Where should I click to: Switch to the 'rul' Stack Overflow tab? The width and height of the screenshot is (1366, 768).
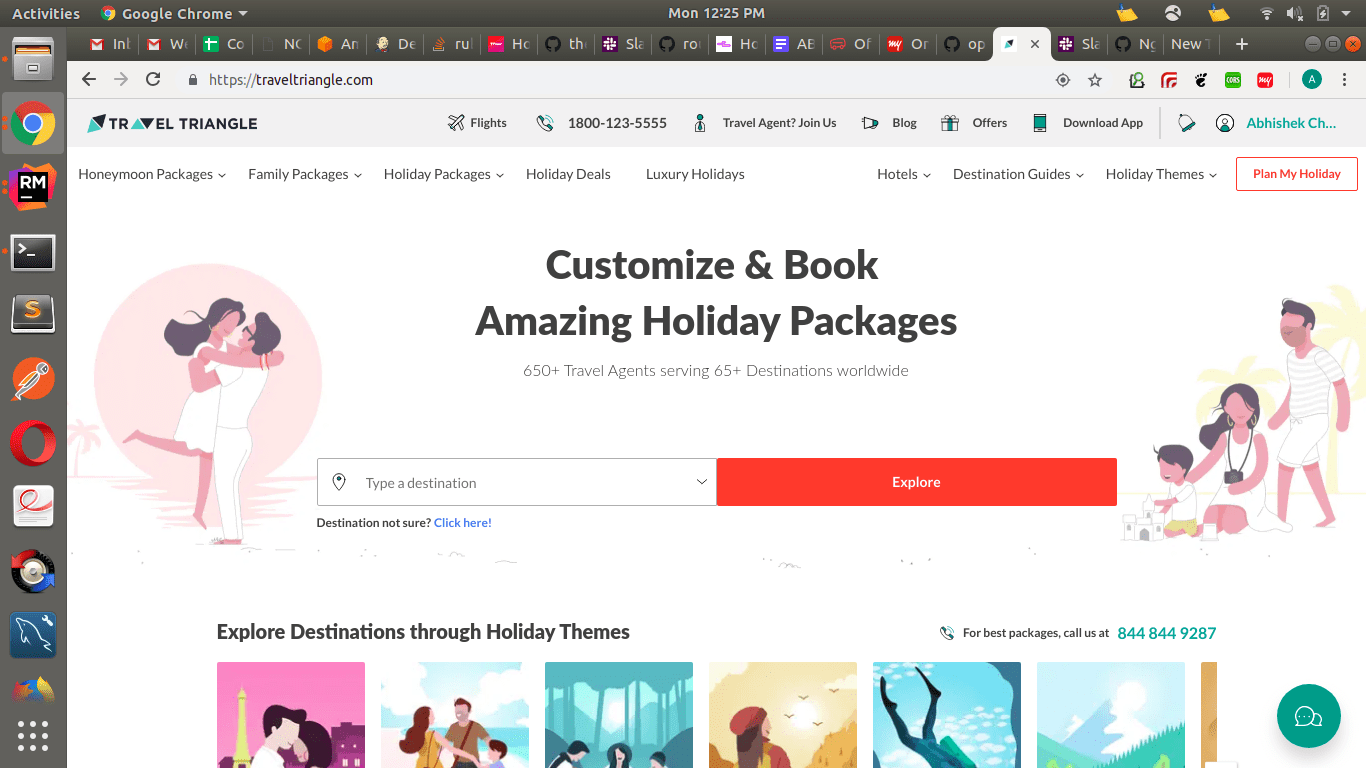click(x=451, y=44)
